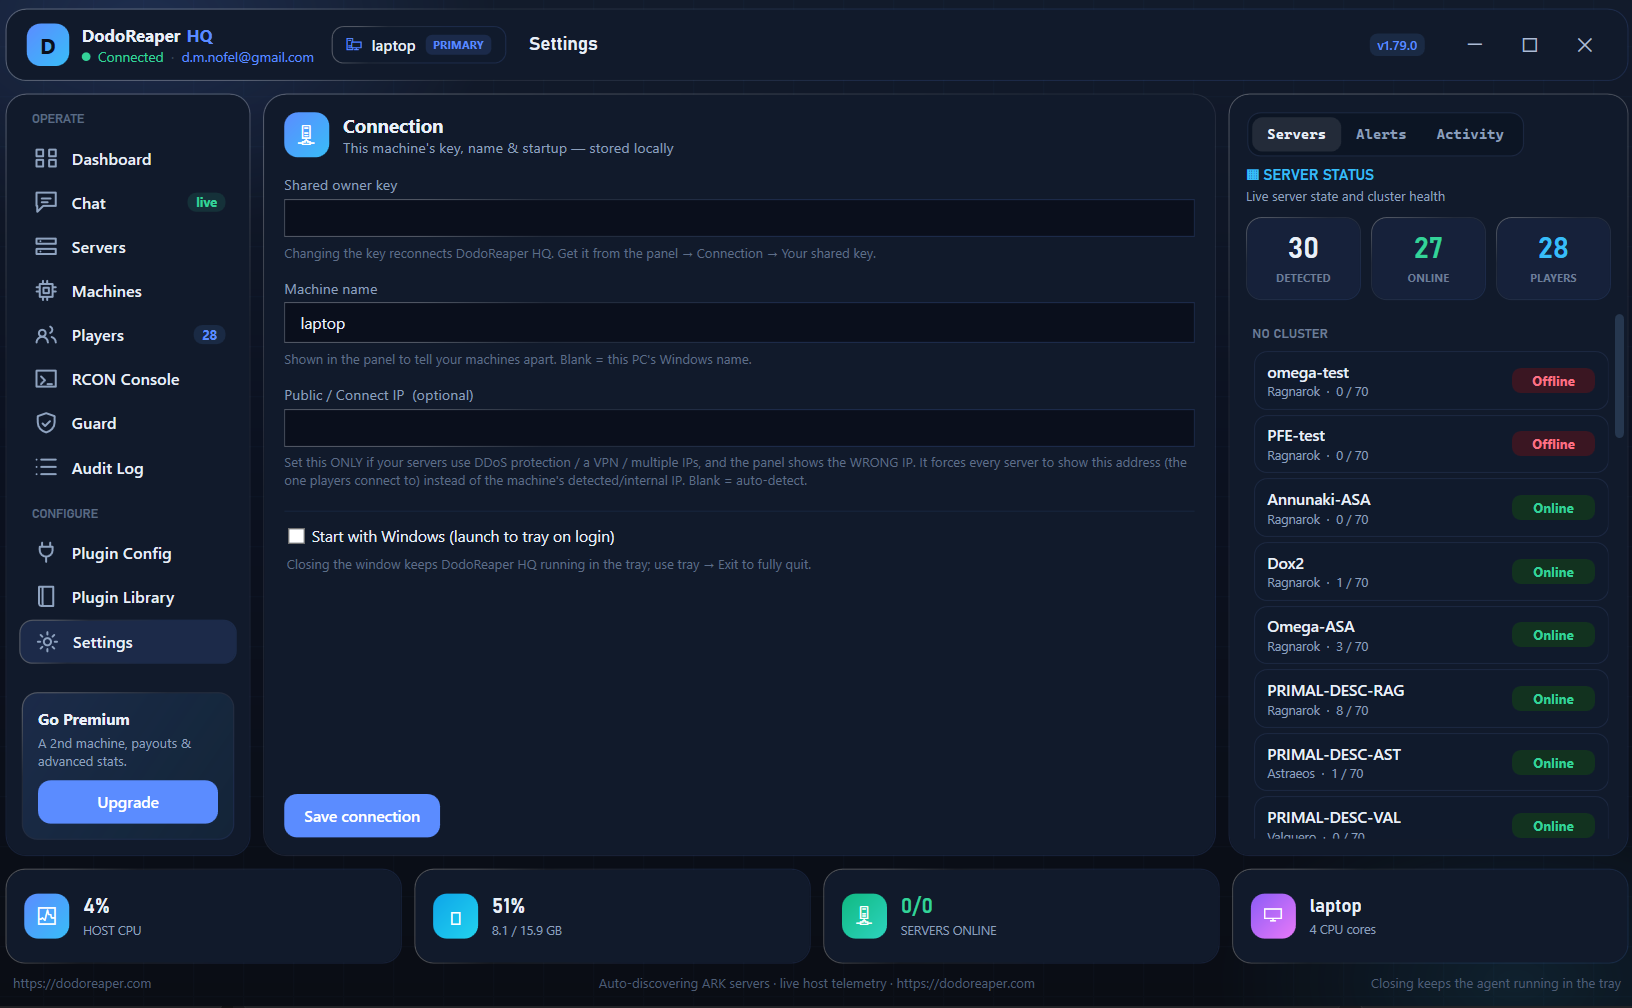Click the Public / Connect IP field

coord(739,428)
